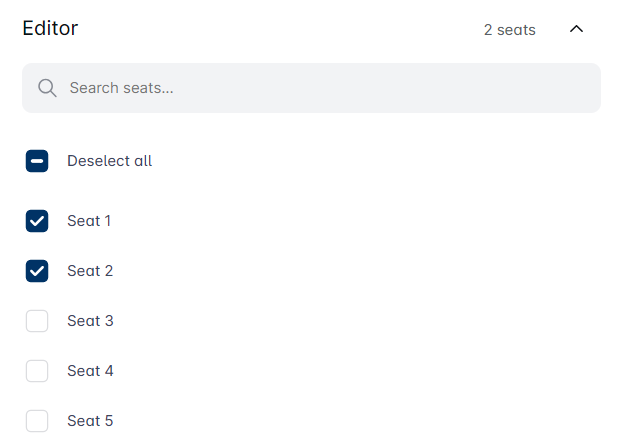
Task: Click the magnifier search icon
Action: click(46, 88)
